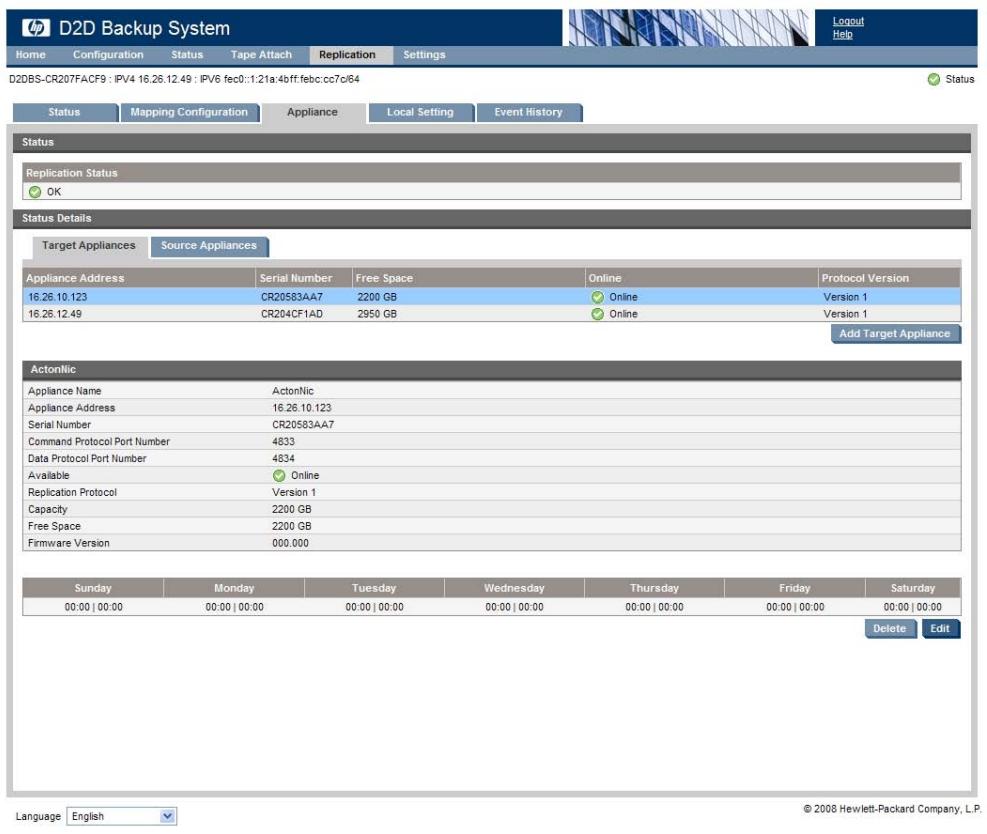Click the Logout link
Screen dimensions: 987x834
pyautogui.click(x=848, y=21)
